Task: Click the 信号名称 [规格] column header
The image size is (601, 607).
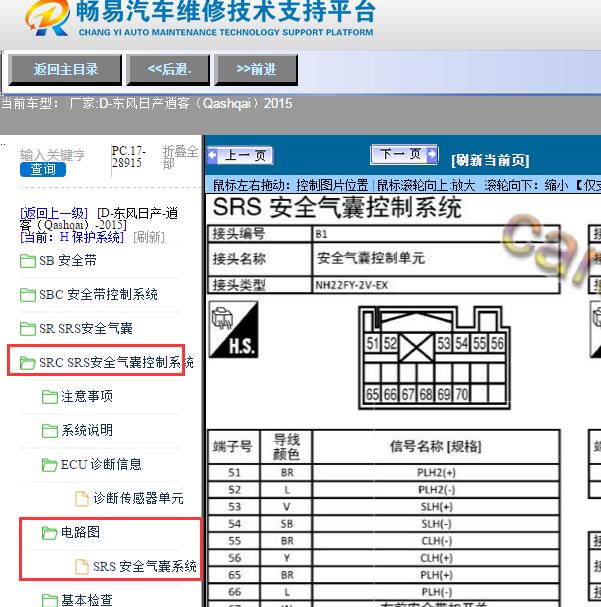Action: pos(436,447)
